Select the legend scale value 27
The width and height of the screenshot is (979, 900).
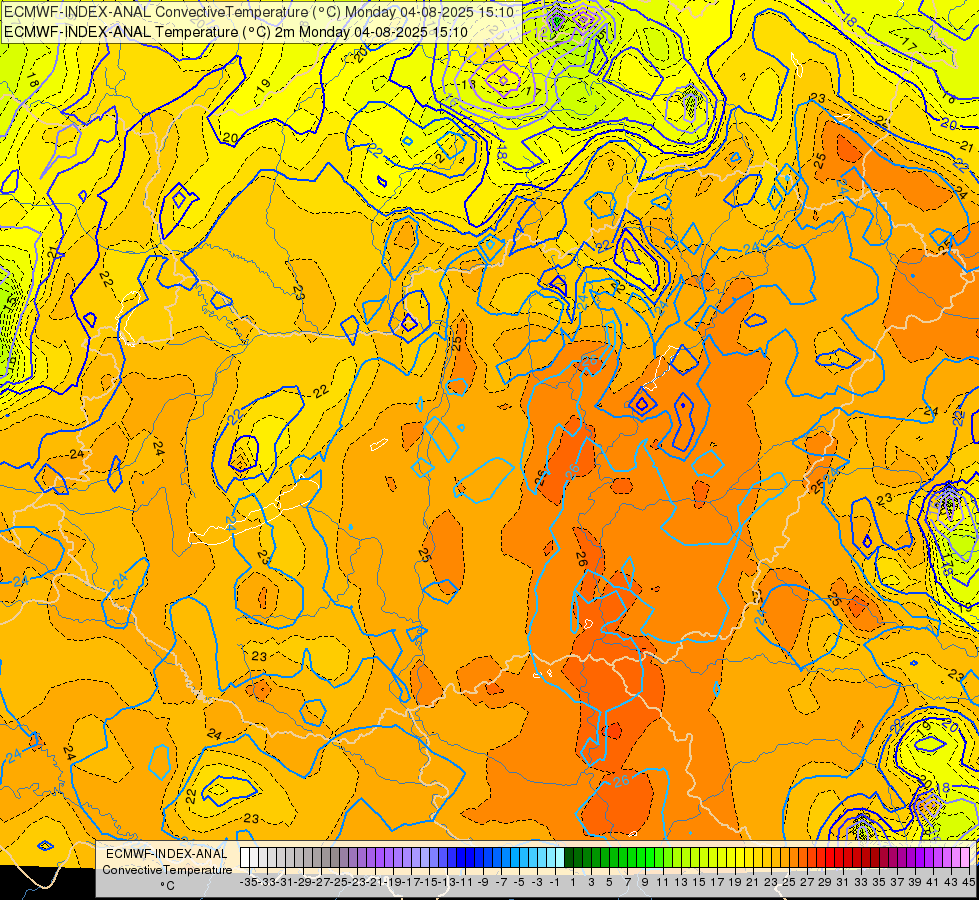[x=807, y=883]
